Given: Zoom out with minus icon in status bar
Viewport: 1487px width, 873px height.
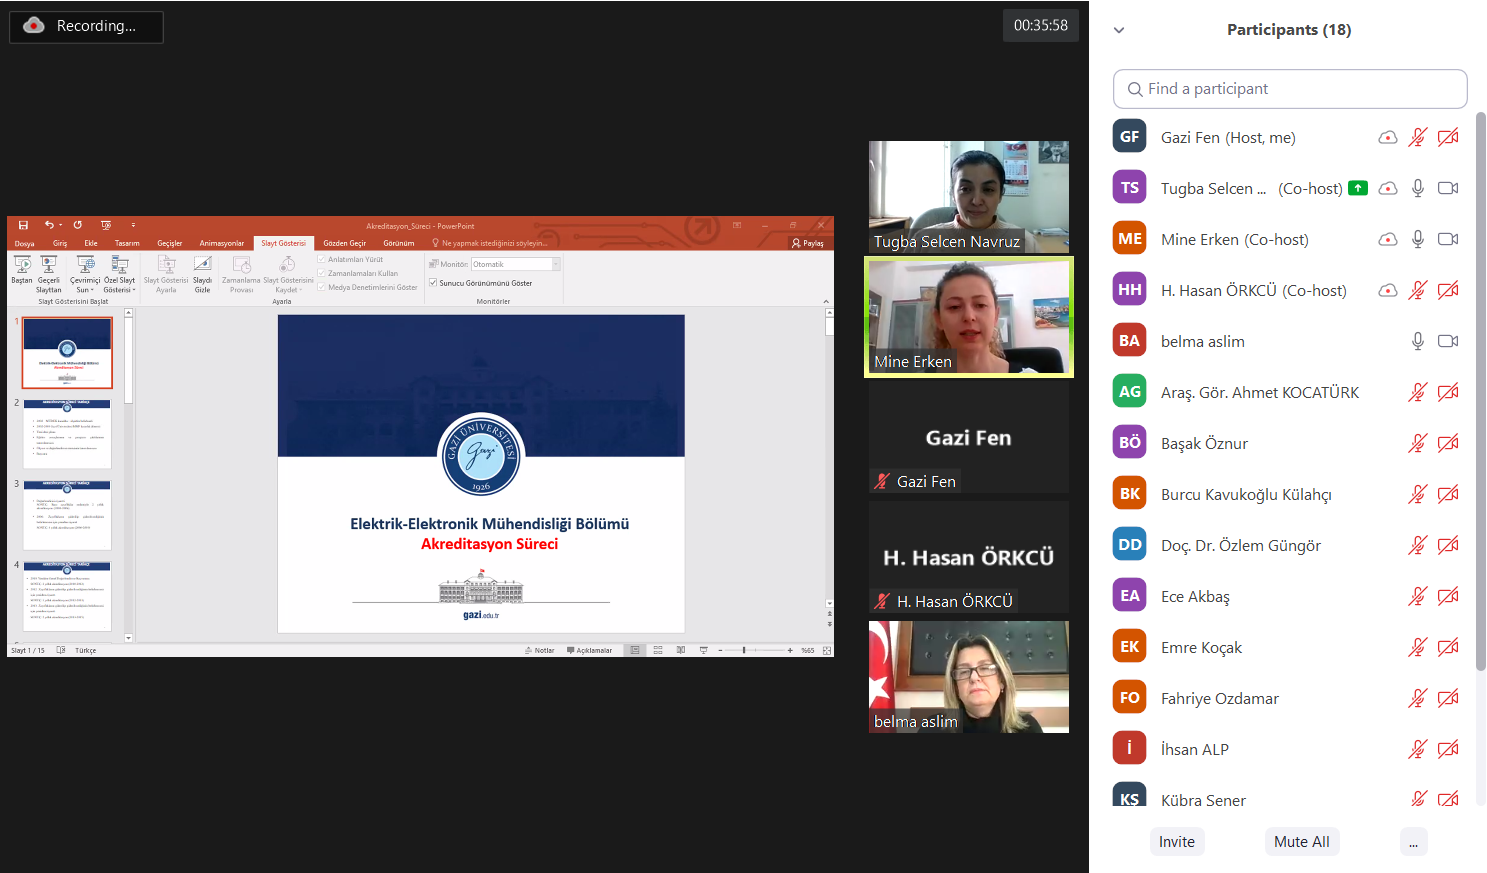Looking at the screenshot, I should (x=720, y=650).
